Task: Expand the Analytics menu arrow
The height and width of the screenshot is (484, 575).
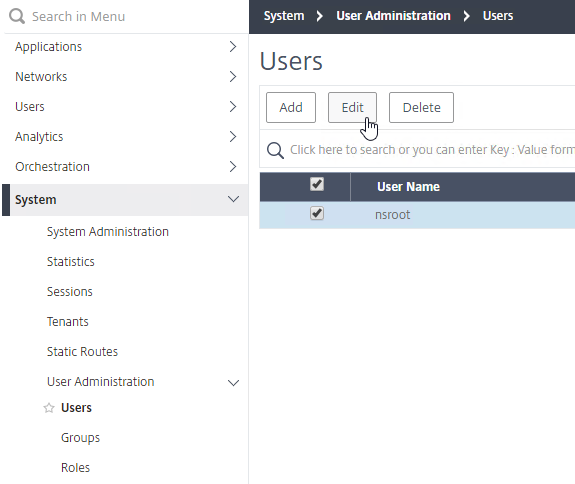Action: [232, 137]
